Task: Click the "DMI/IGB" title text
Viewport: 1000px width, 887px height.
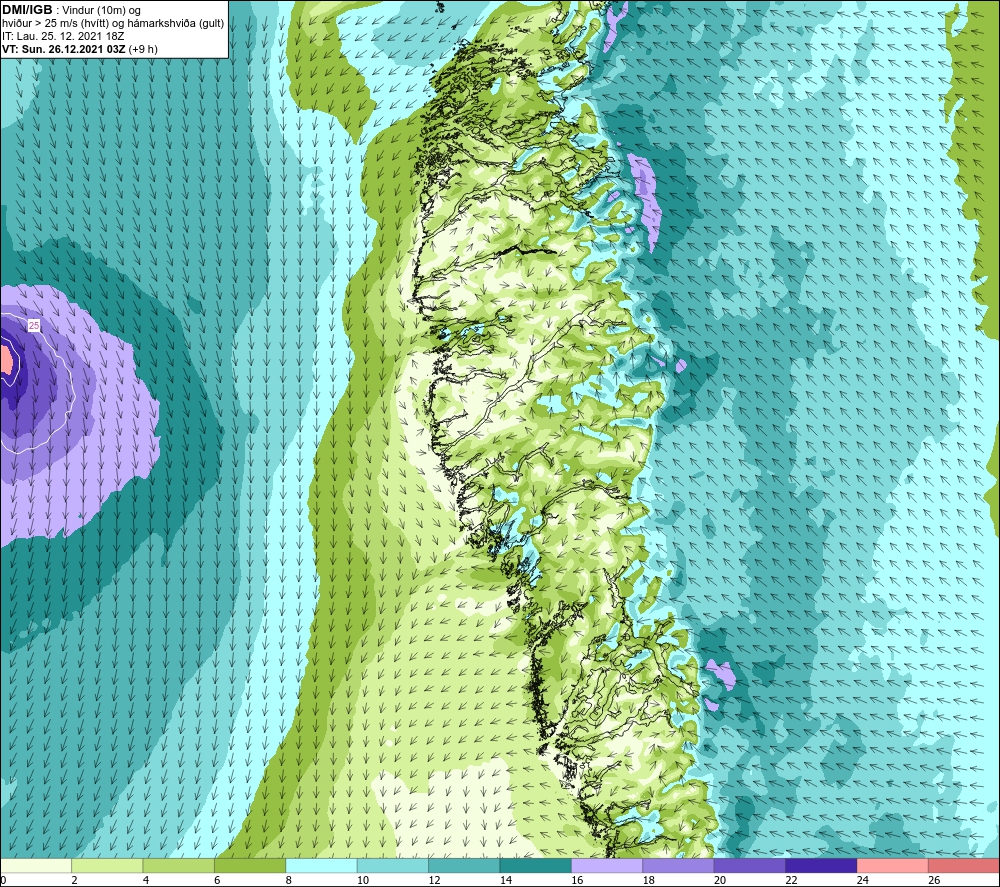Action: [27, 10]
